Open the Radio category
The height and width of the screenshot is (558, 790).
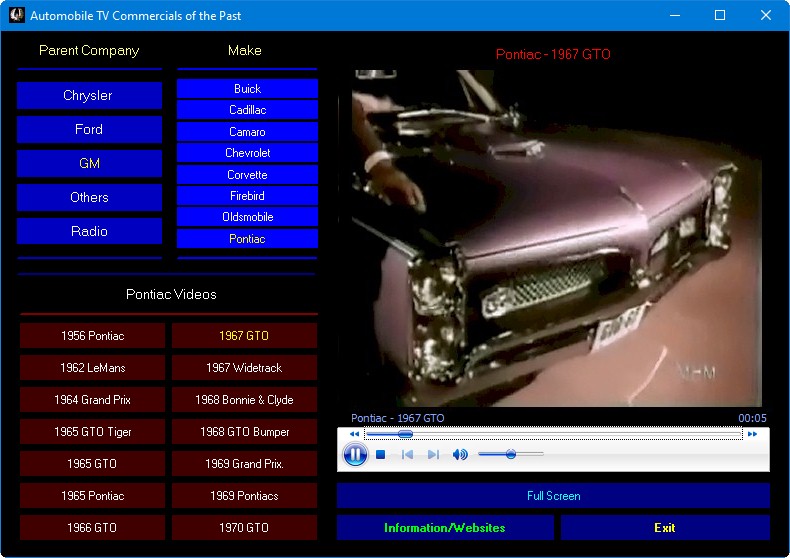89,231
